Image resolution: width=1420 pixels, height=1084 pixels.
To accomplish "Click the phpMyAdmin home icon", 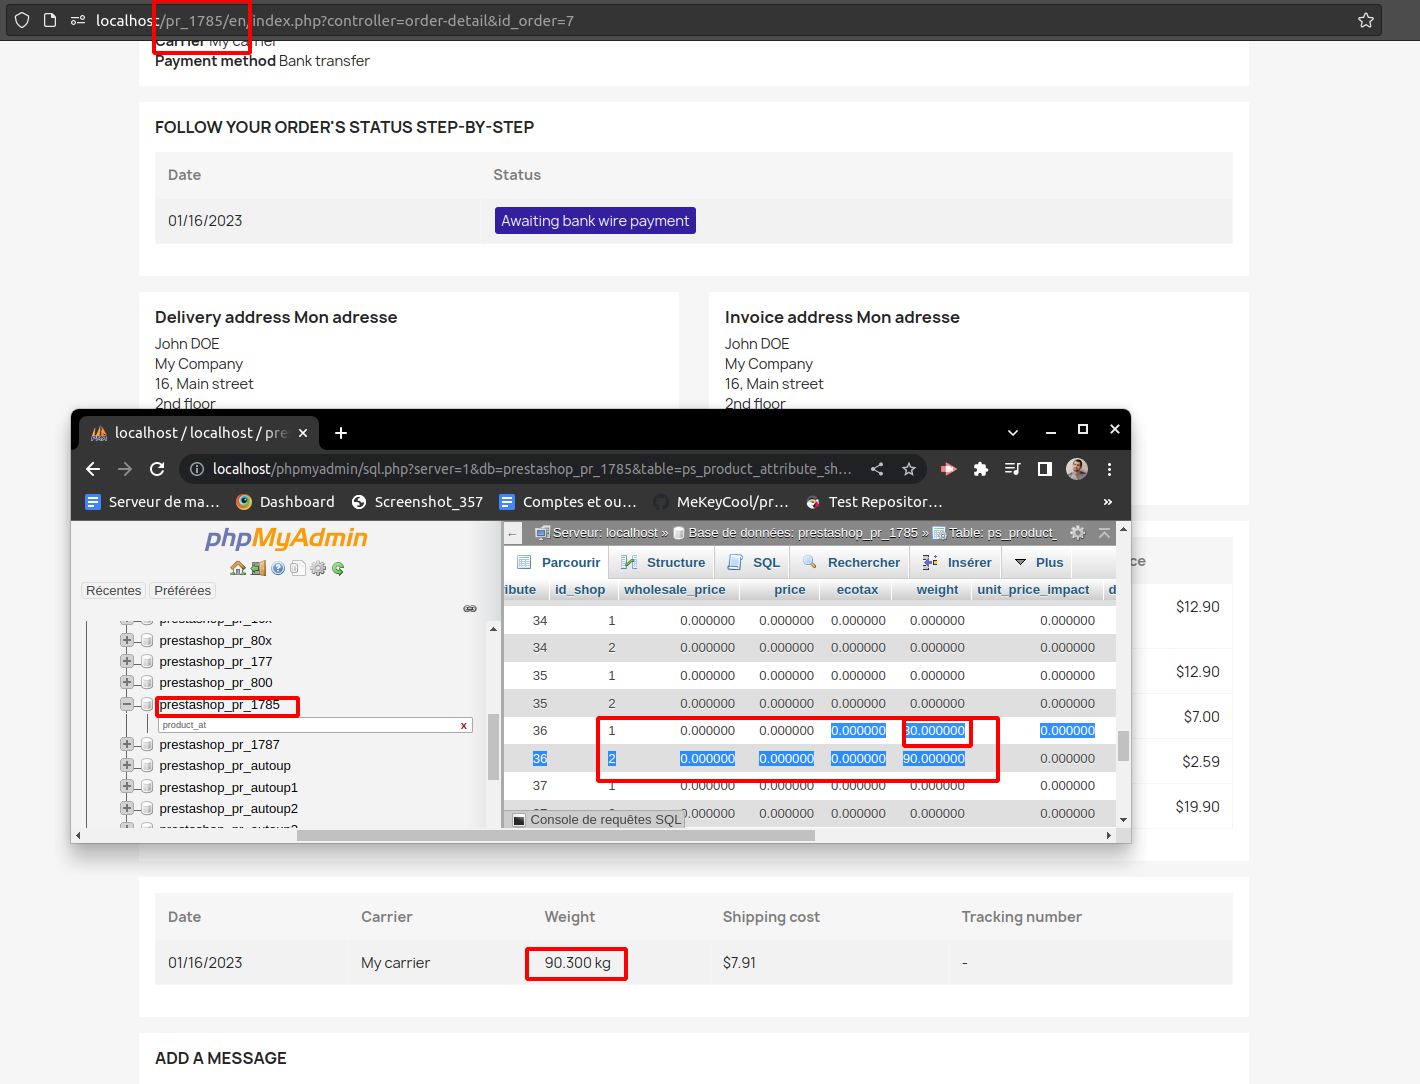I will [x=238, y=568].
